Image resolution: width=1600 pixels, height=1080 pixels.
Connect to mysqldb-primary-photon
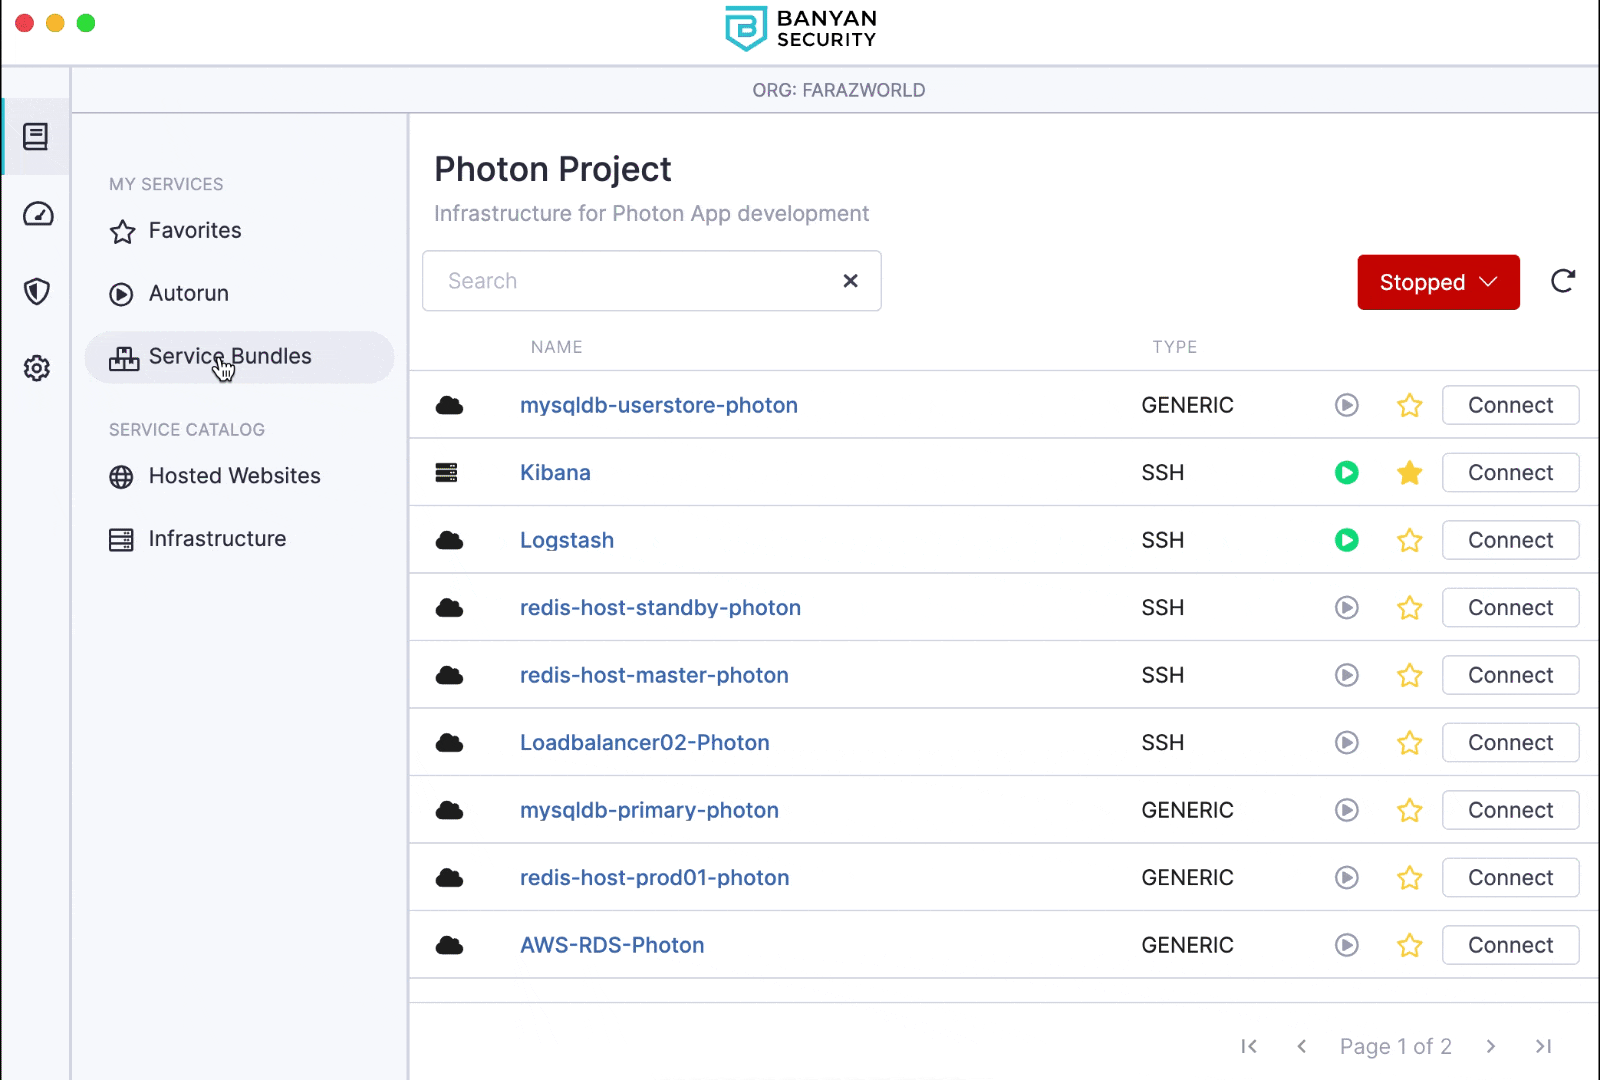click(1510, 810)
